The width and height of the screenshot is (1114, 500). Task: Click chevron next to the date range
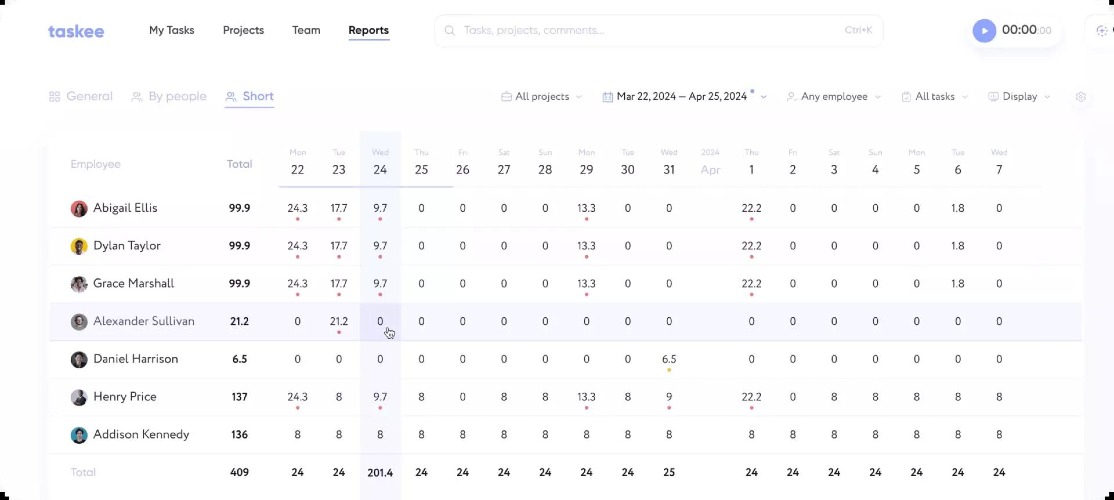pyautogui.click(x=764, y=97)
